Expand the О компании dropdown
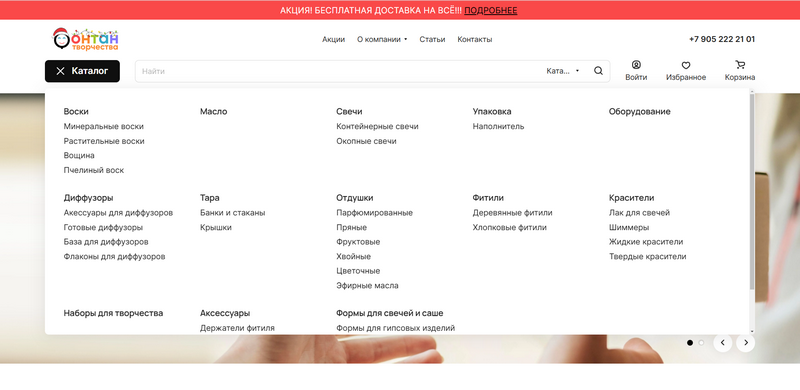Image resolution: width=800 pixels, height=390 pixels. coord(382,39)
